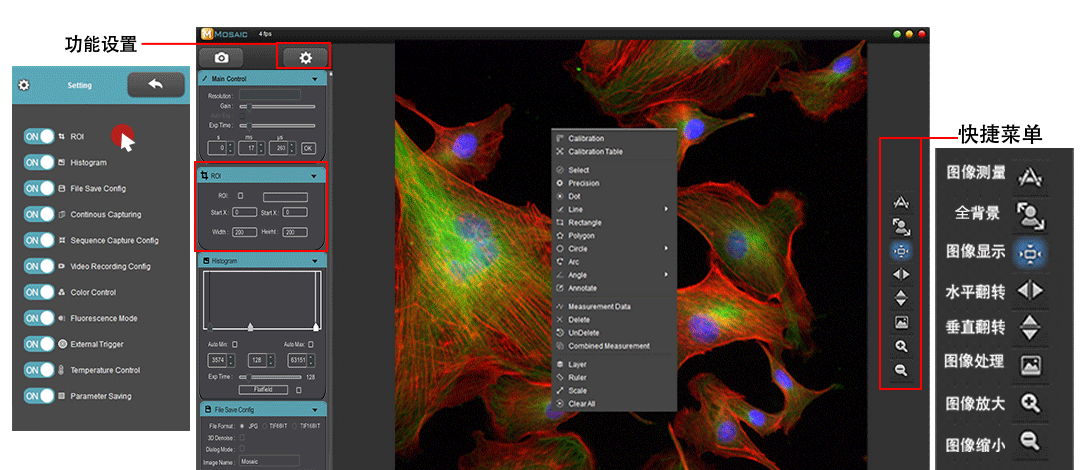The height and width of the screenshot is (470, 1085).
Task: Select the horizontal flip icon
Action: (901, 274)
